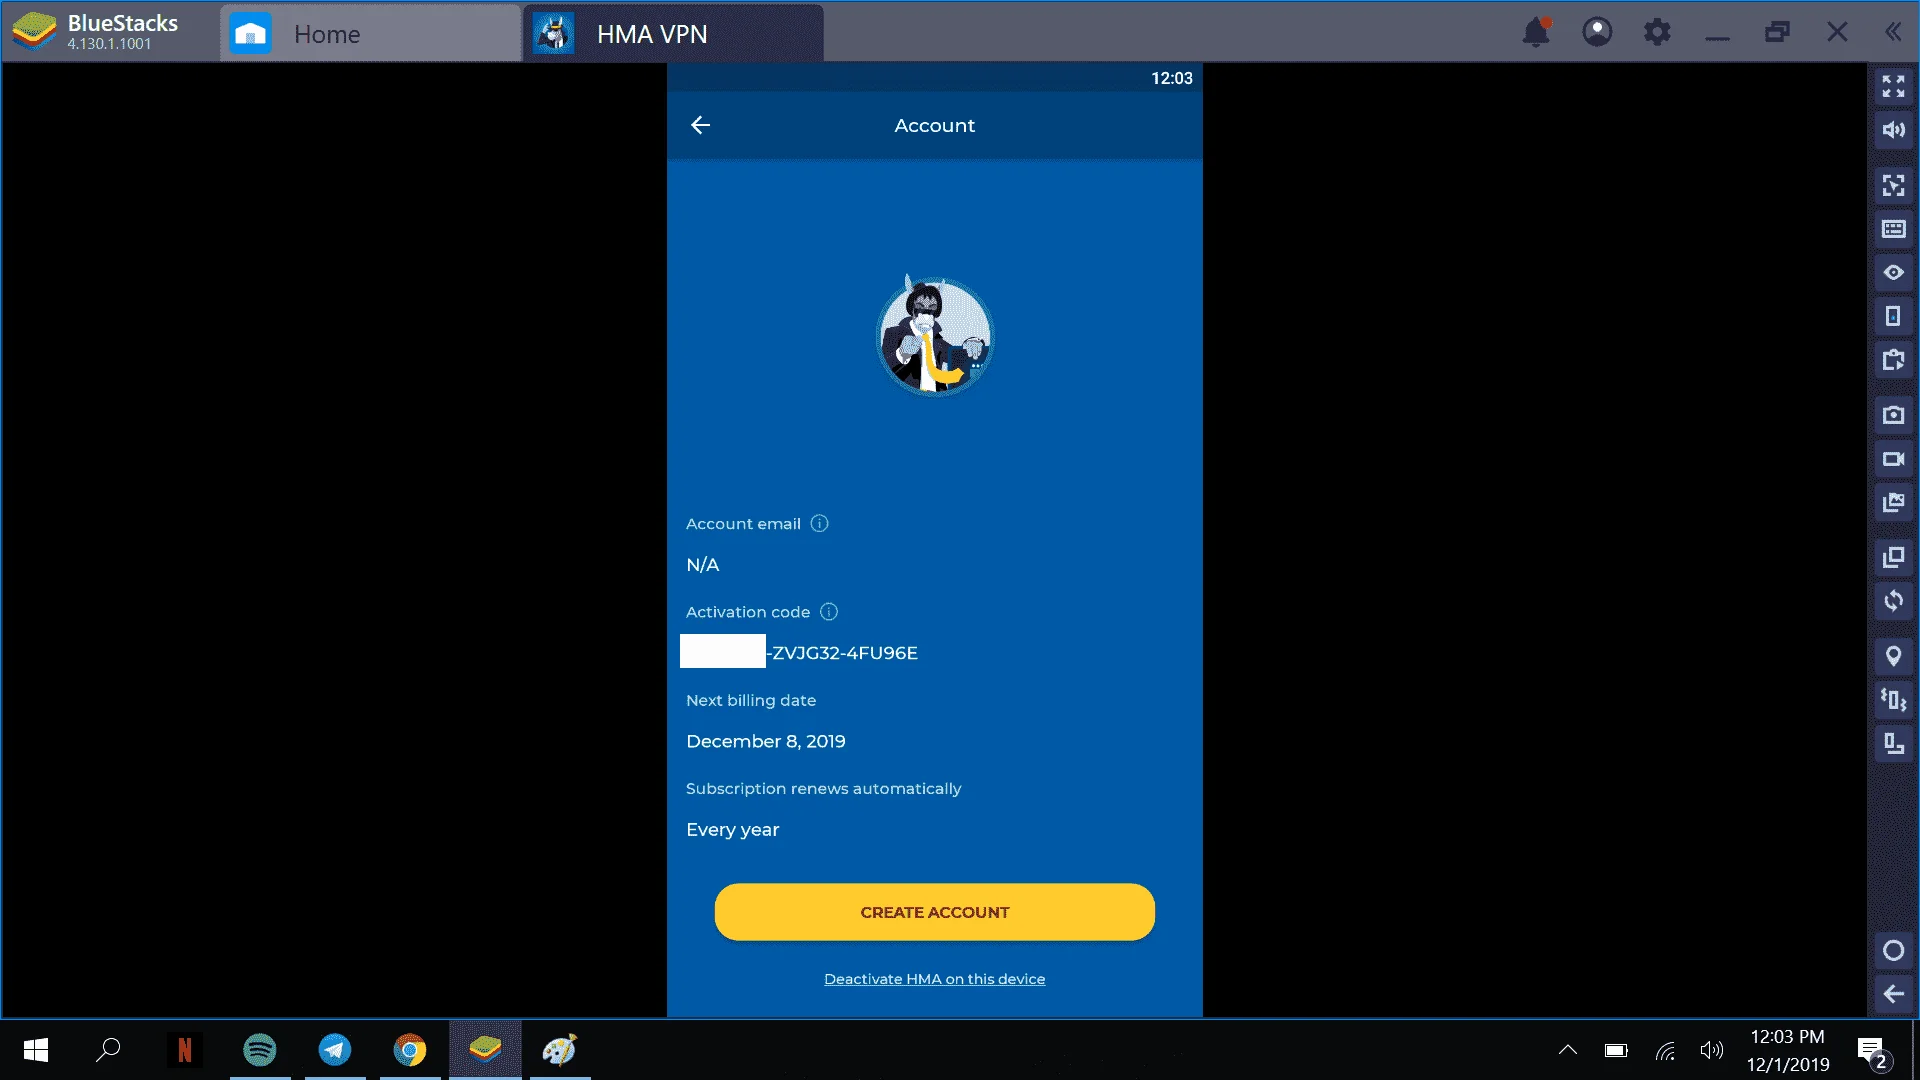
Task: Open Chrome from the taskbar
Action: pyautogui.click(x=410, y=1050)
